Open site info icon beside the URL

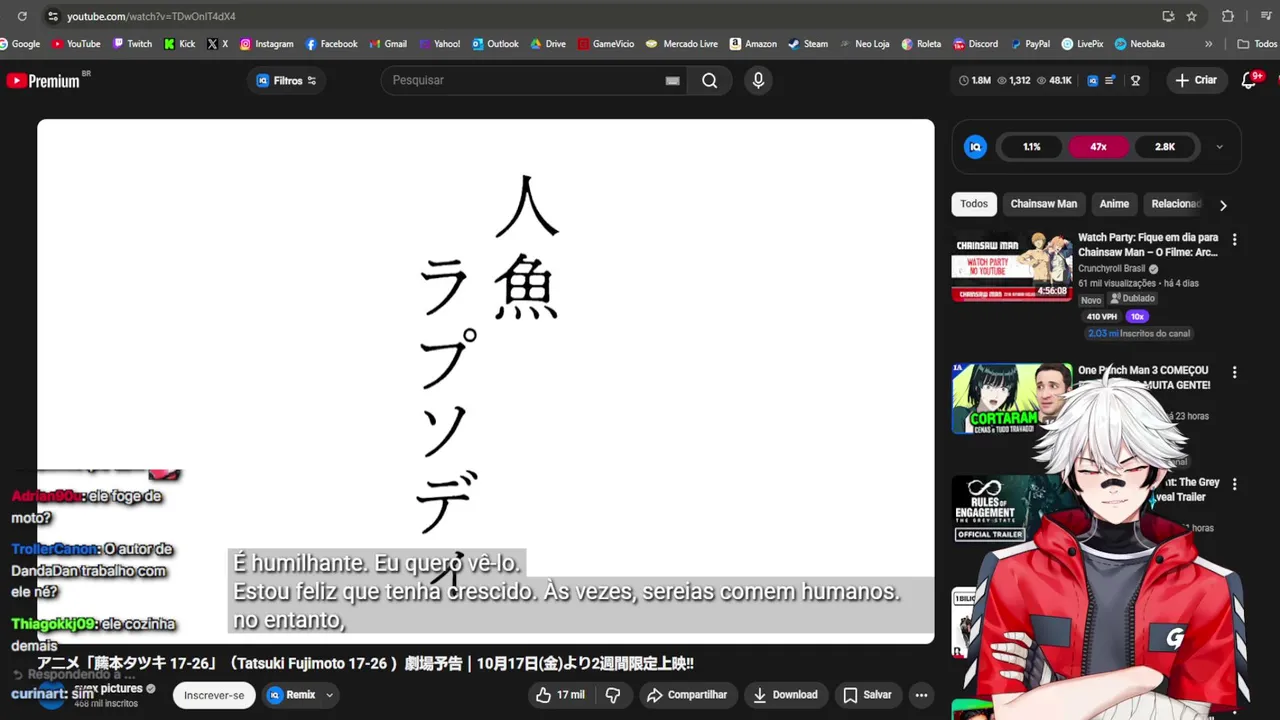(52, 16)
